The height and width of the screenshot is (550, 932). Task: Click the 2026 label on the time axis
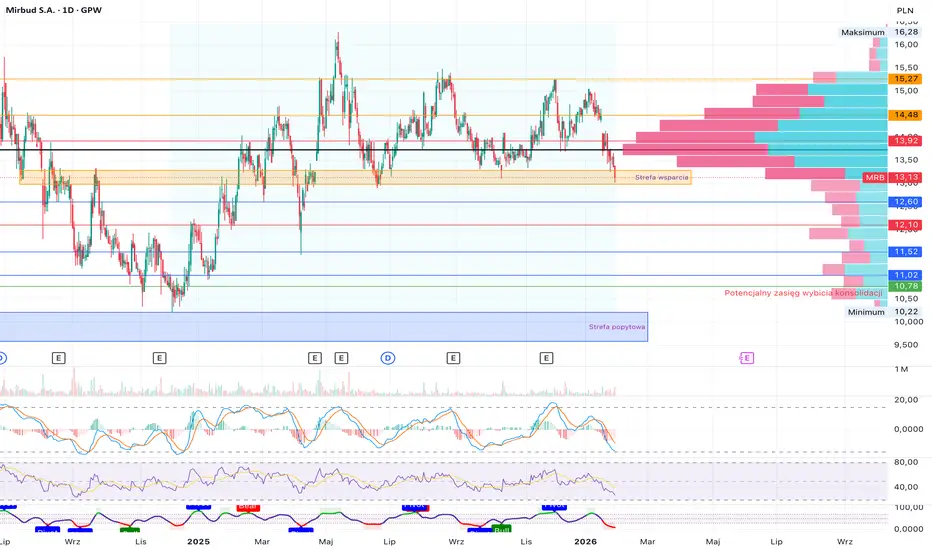tap(585, 542)
